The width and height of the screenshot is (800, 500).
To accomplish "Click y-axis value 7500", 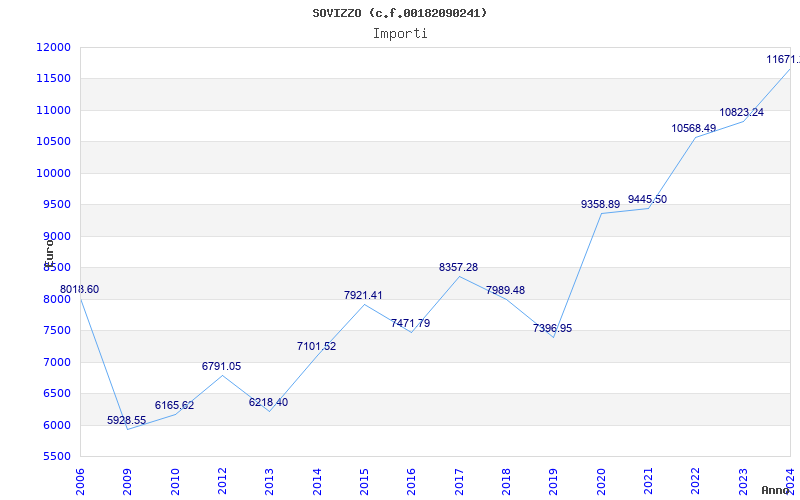I will [56, 331].
